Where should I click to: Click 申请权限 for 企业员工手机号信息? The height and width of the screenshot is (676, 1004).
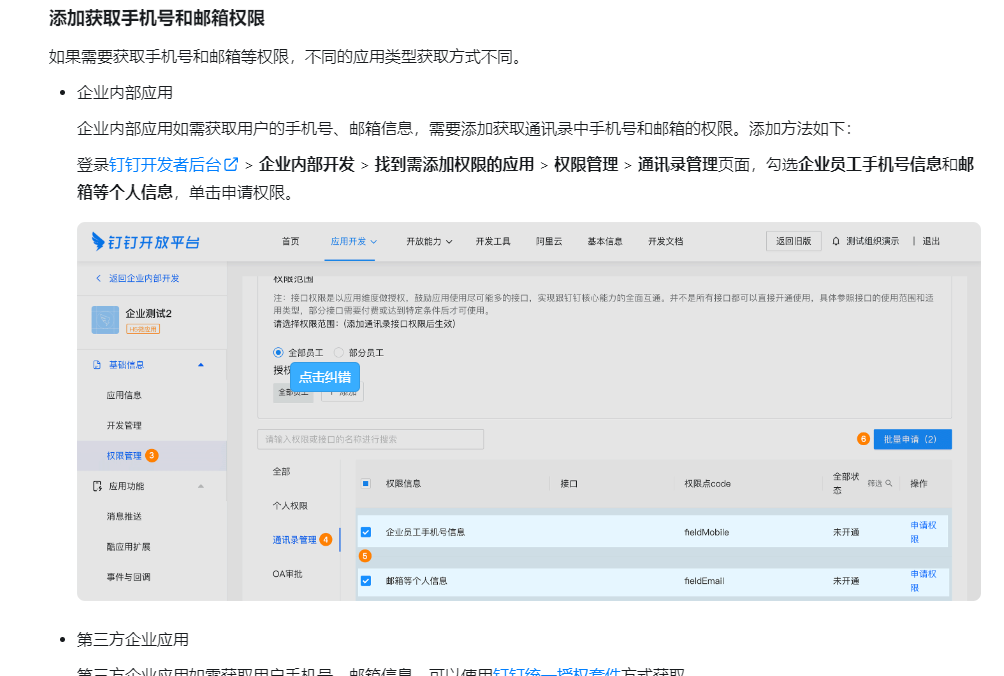923,532
